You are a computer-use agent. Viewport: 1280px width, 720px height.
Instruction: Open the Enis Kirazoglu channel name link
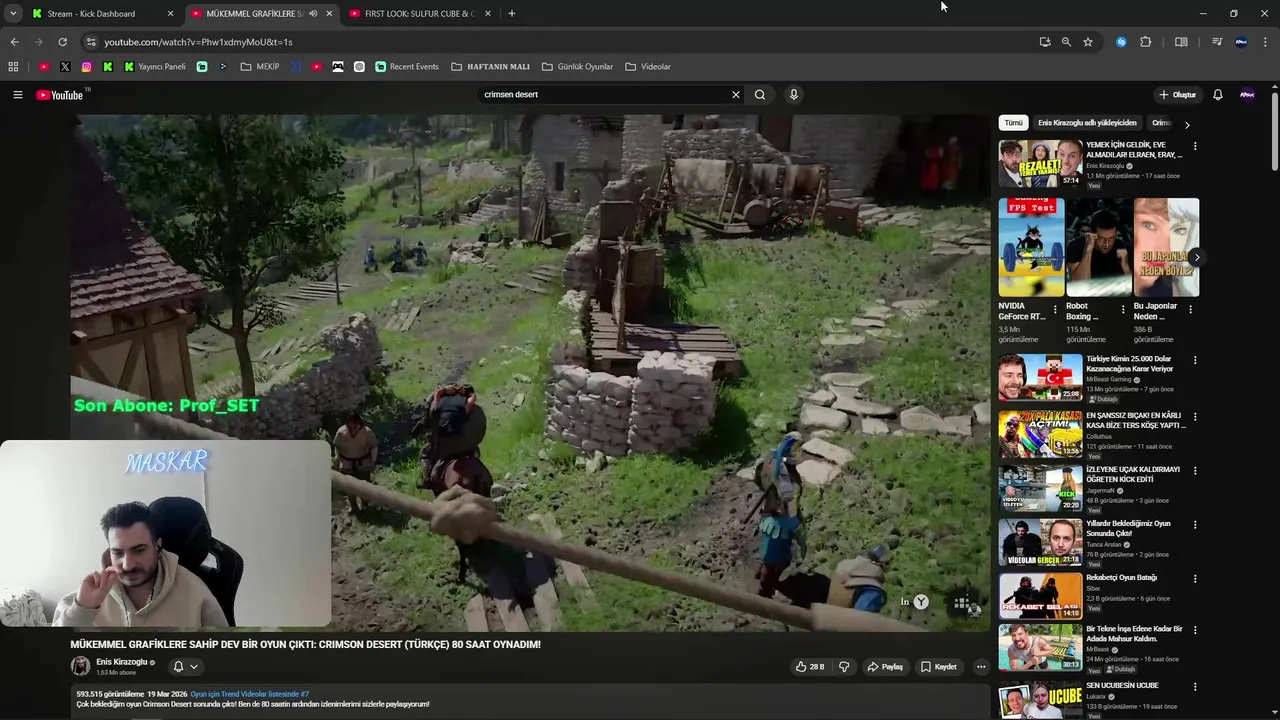(122, 662)
